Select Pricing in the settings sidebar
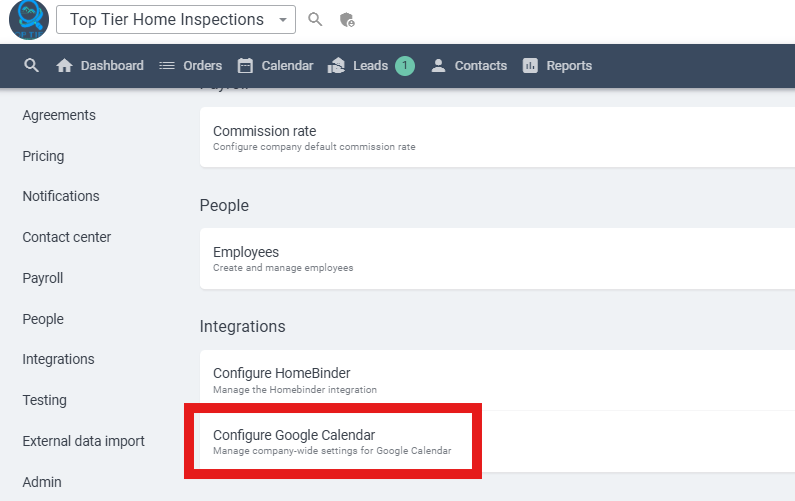 point(43,156)
